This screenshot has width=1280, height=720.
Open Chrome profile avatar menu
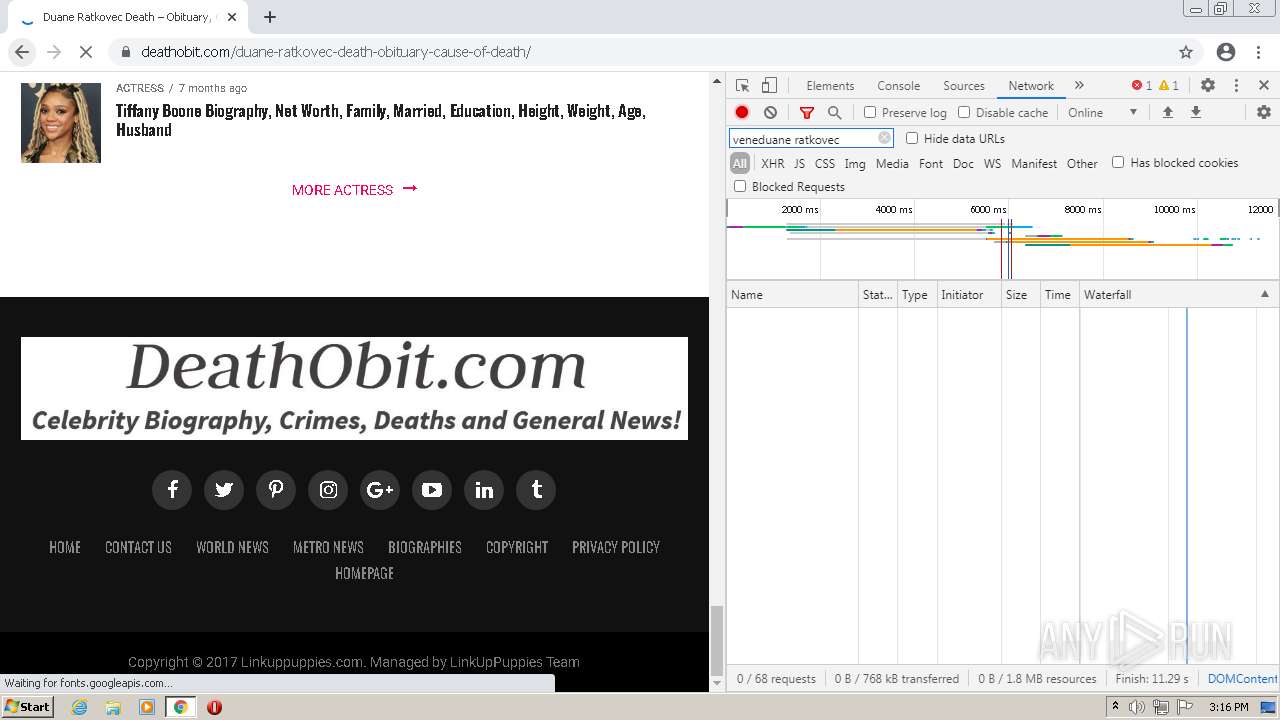[1226, 52]
